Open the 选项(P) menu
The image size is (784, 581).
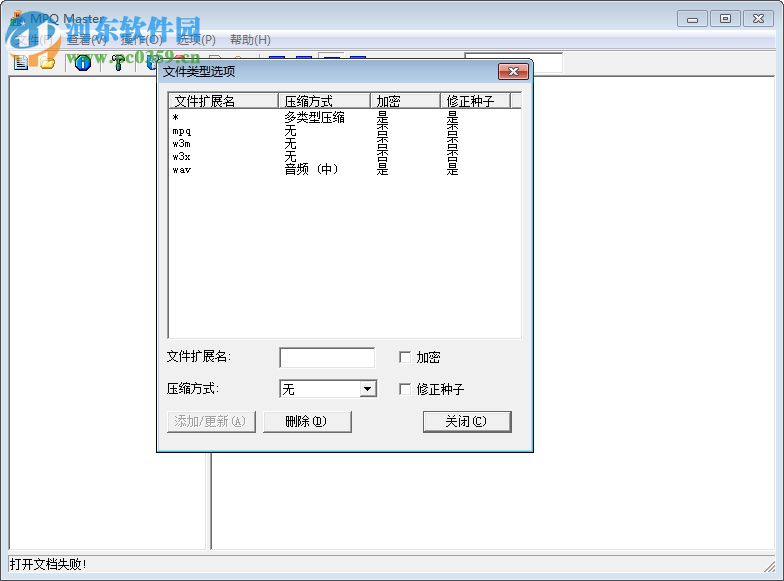click(x=196, y=40)
